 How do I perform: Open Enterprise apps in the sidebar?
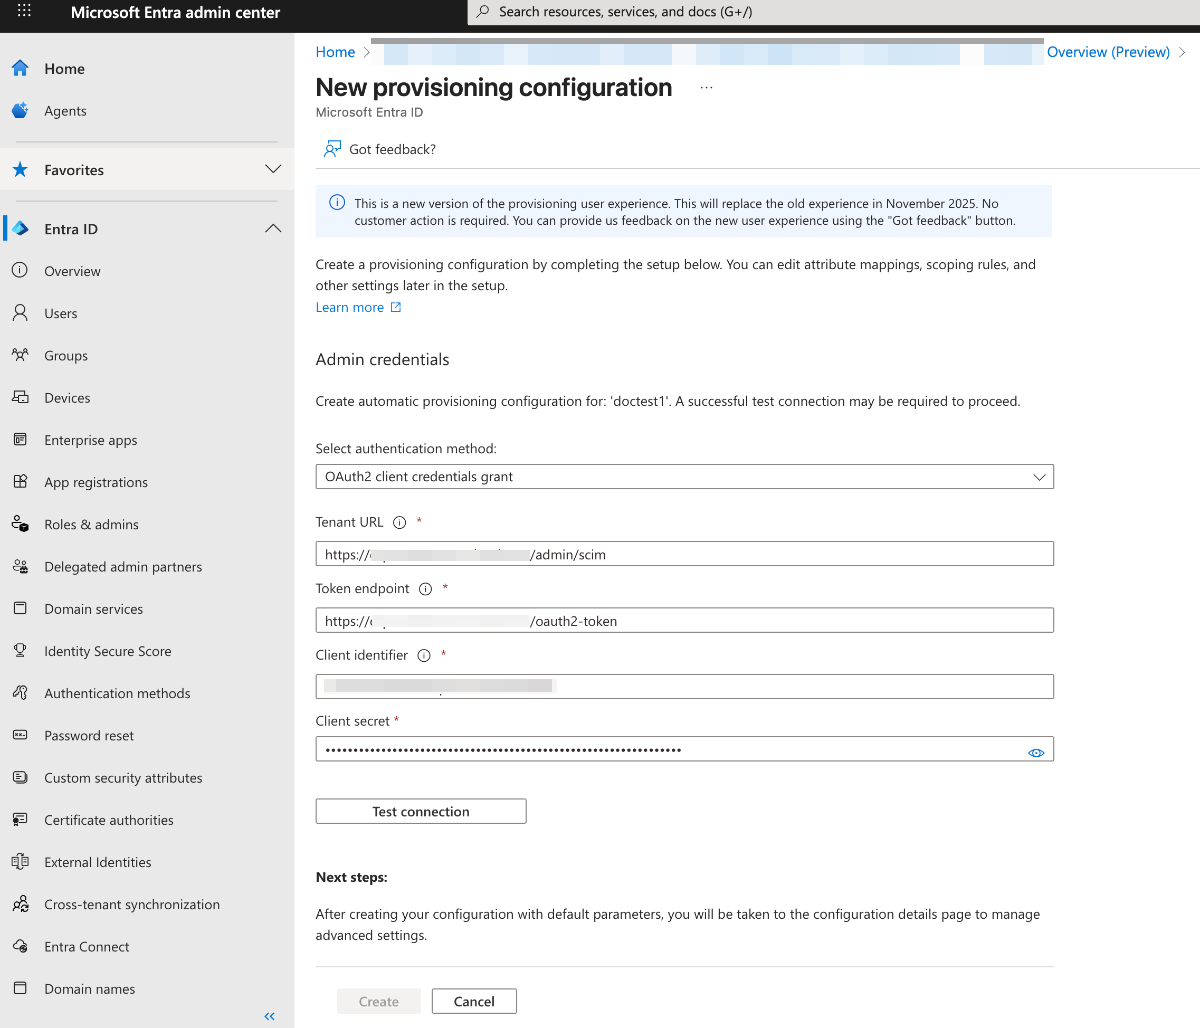tap(91, 440)
